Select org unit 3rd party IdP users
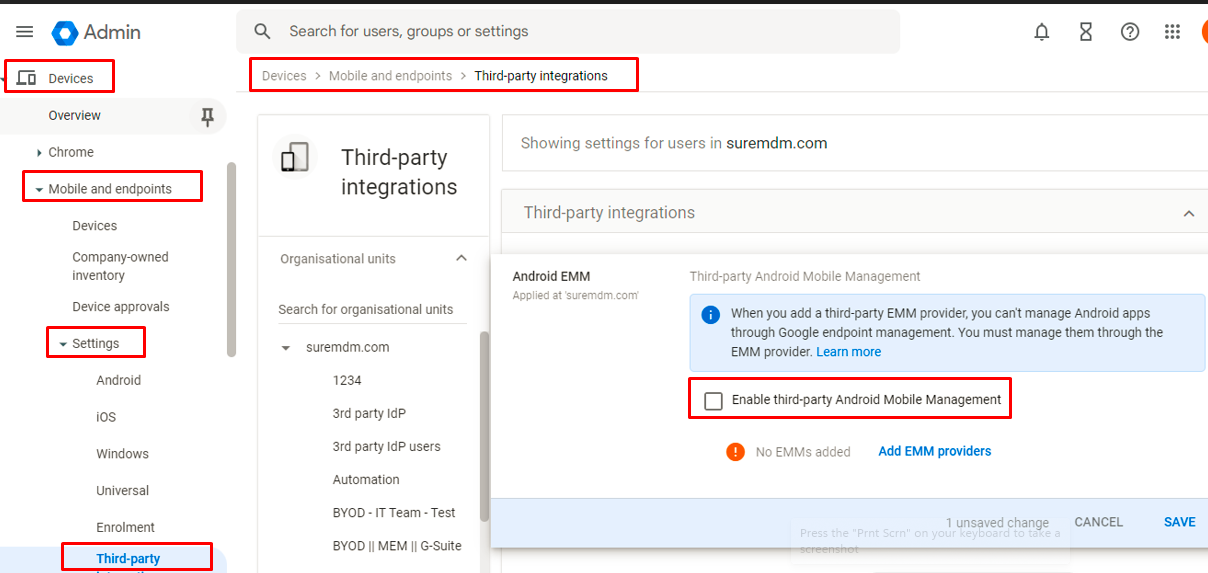 point(387,447)
